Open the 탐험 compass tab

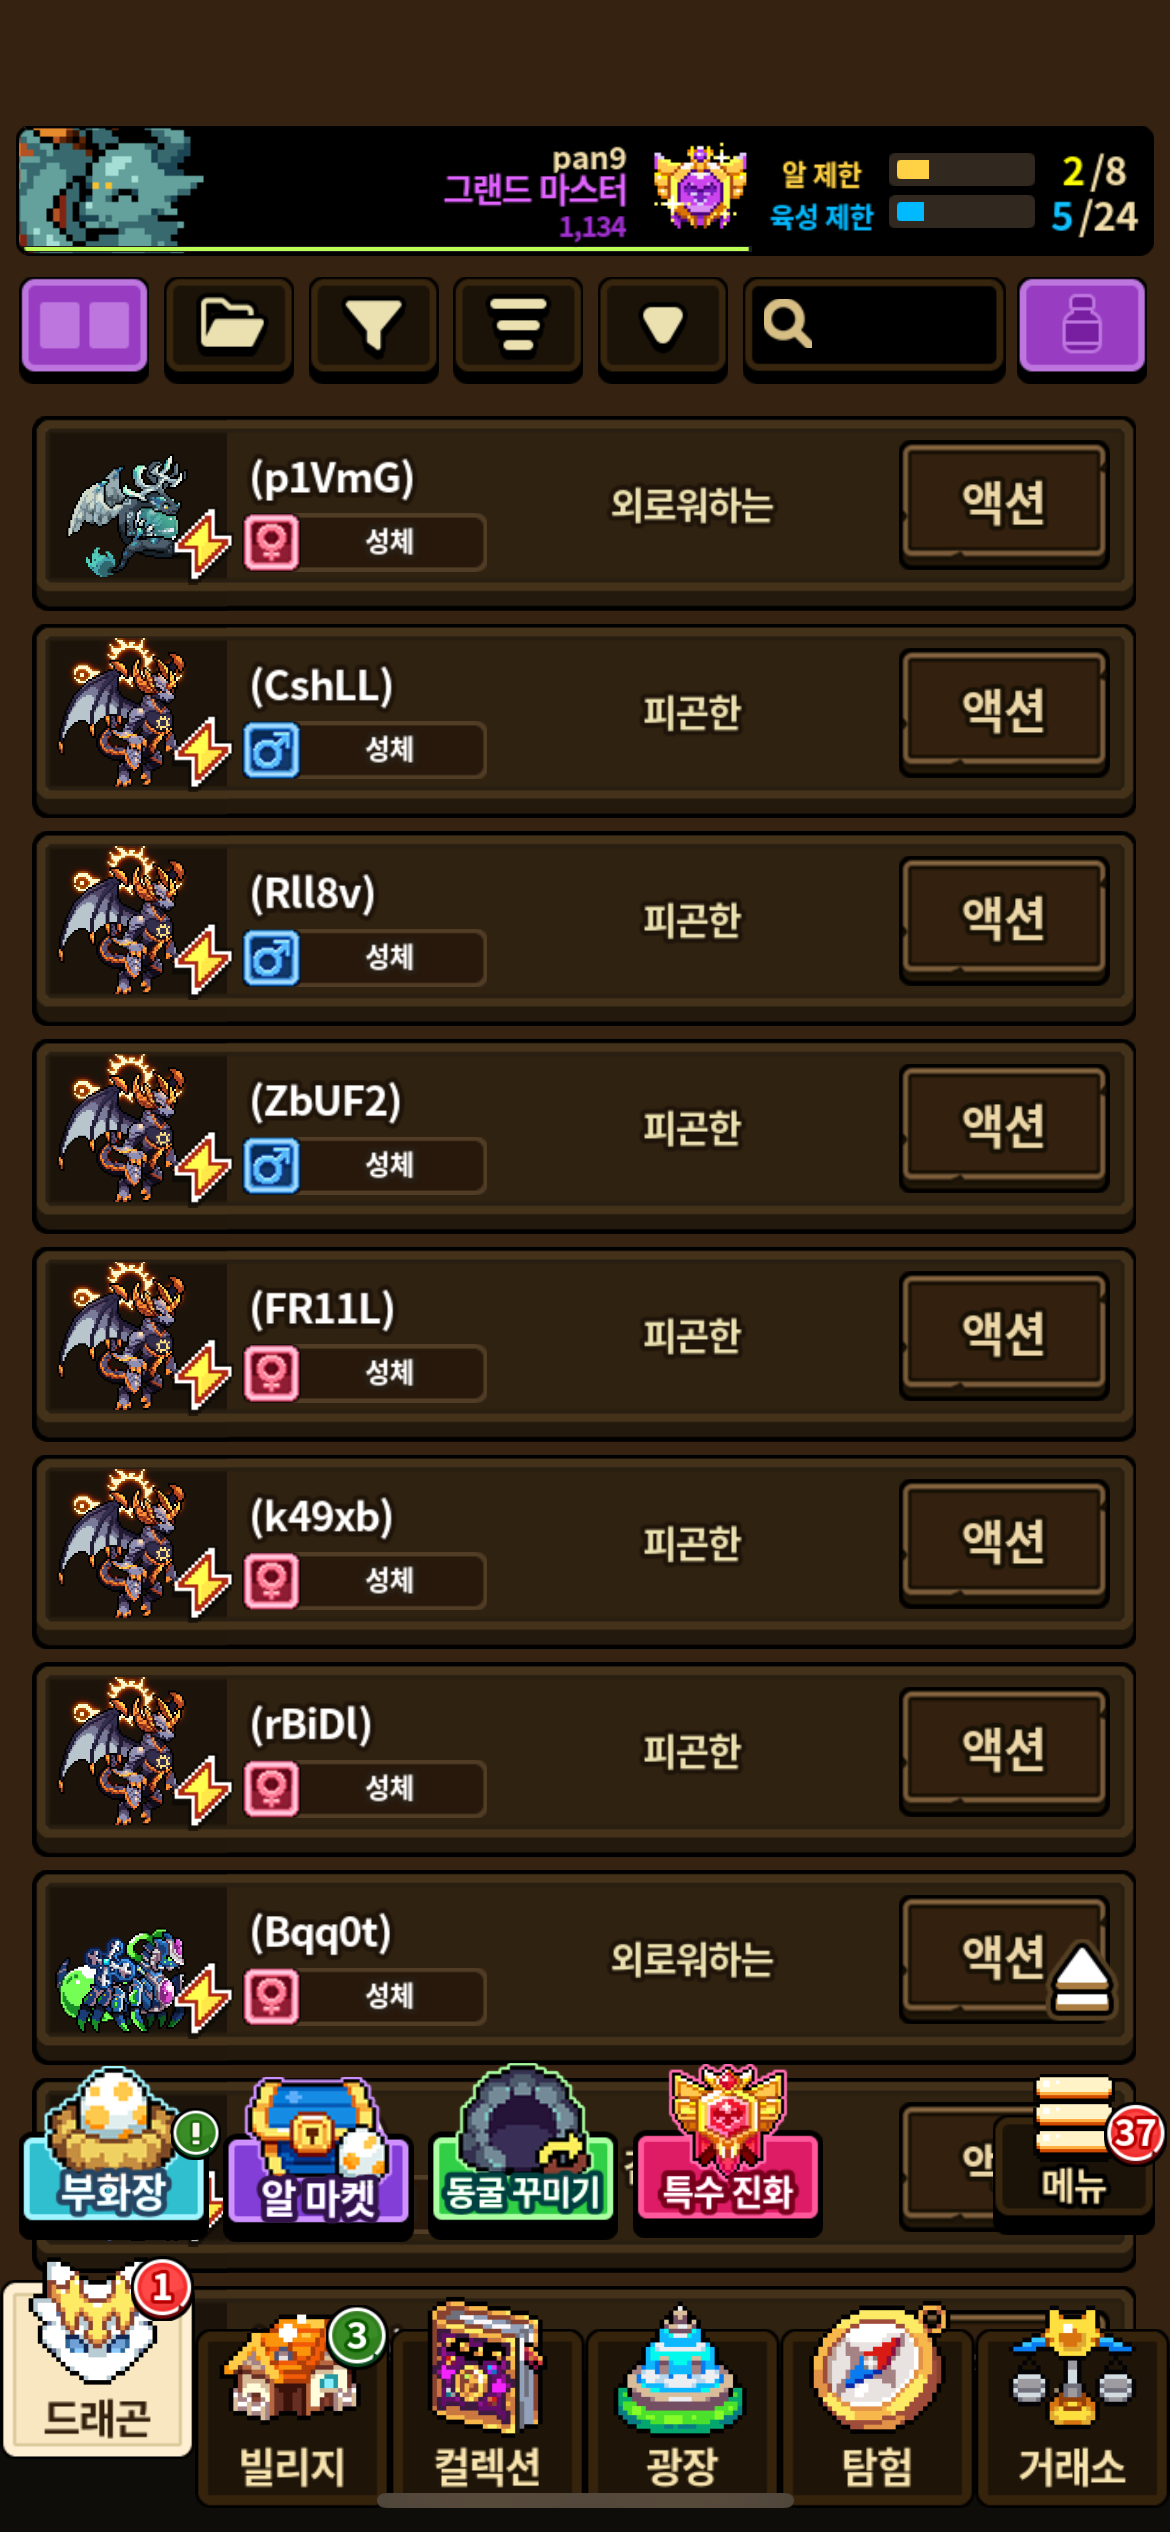877,2410
